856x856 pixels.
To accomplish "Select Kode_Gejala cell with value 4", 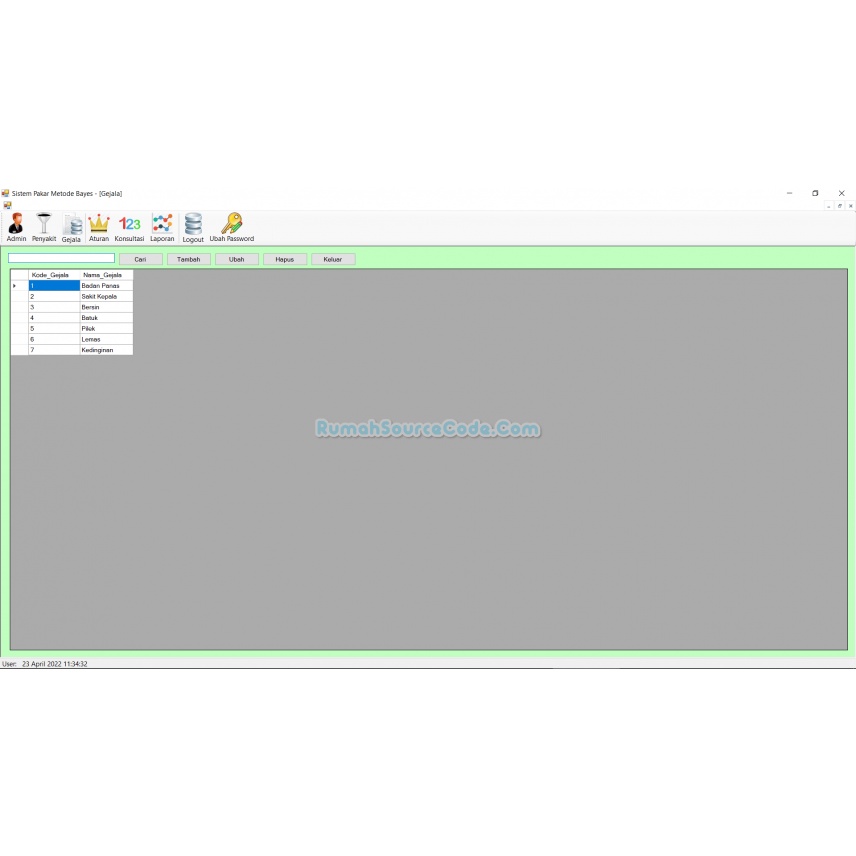I will [54, 318].
